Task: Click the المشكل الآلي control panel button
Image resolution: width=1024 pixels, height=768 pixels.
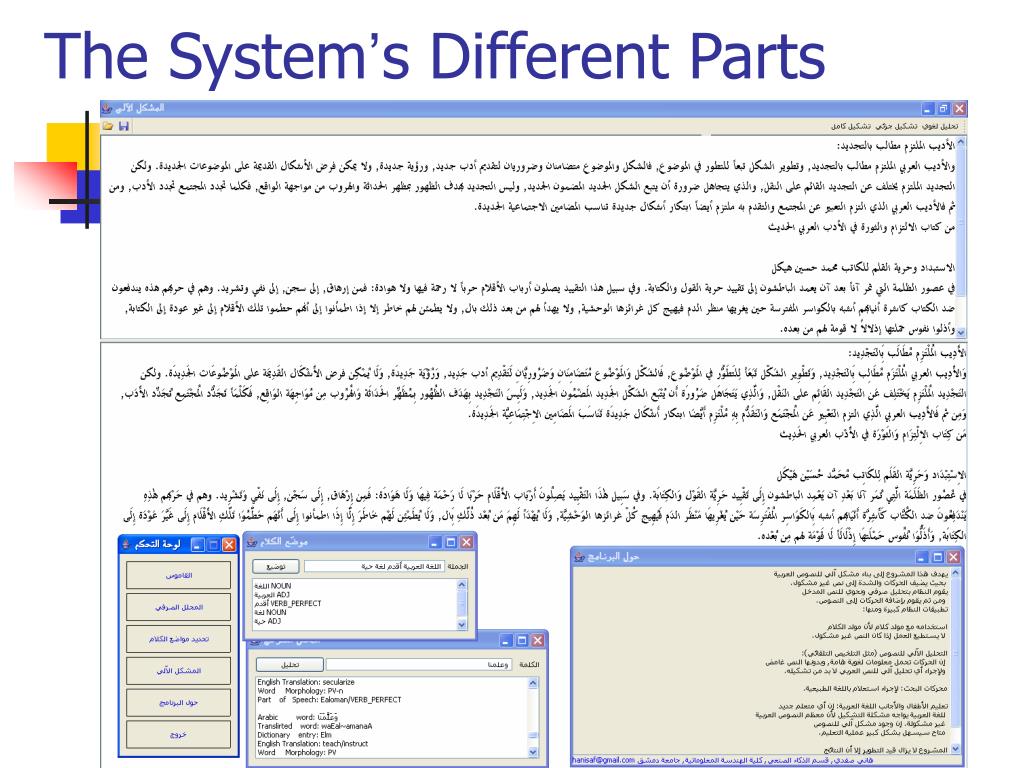Action: pyautogui.click(x=178, y=671)
